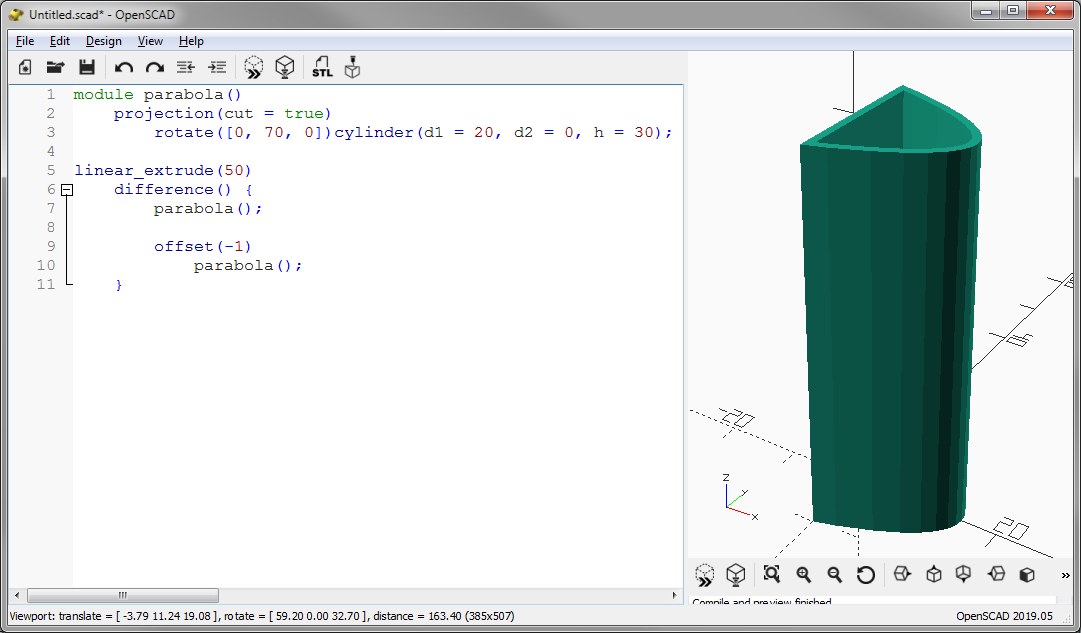
Task: Click the Redo arrow icon
Action: click(x=155, y=67)
